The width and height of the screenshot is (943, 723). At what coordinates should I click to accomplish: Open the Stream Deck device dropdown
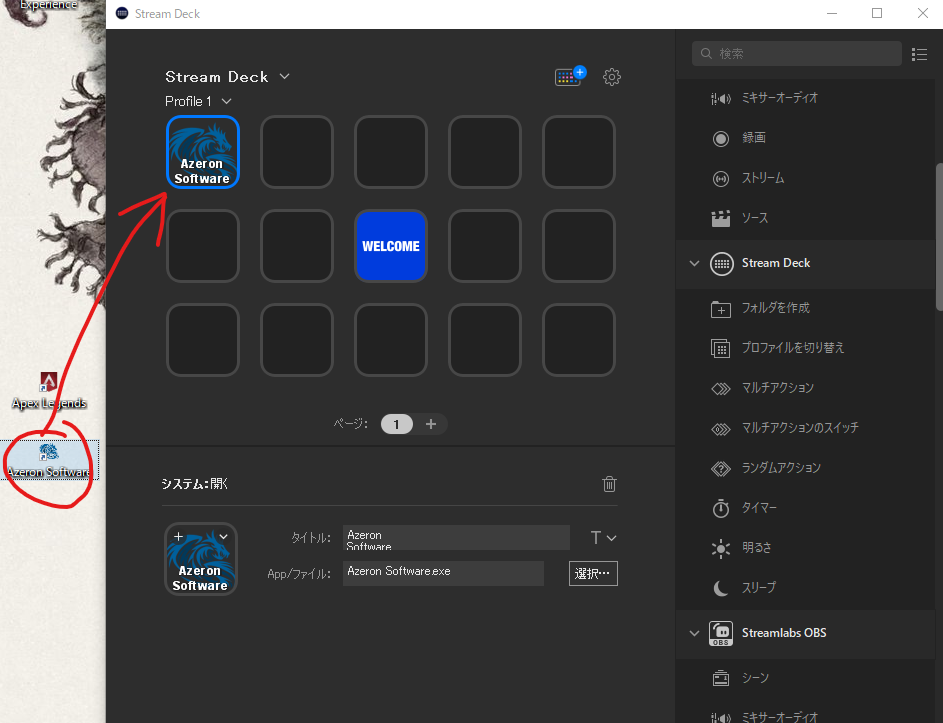coord(284,76)
